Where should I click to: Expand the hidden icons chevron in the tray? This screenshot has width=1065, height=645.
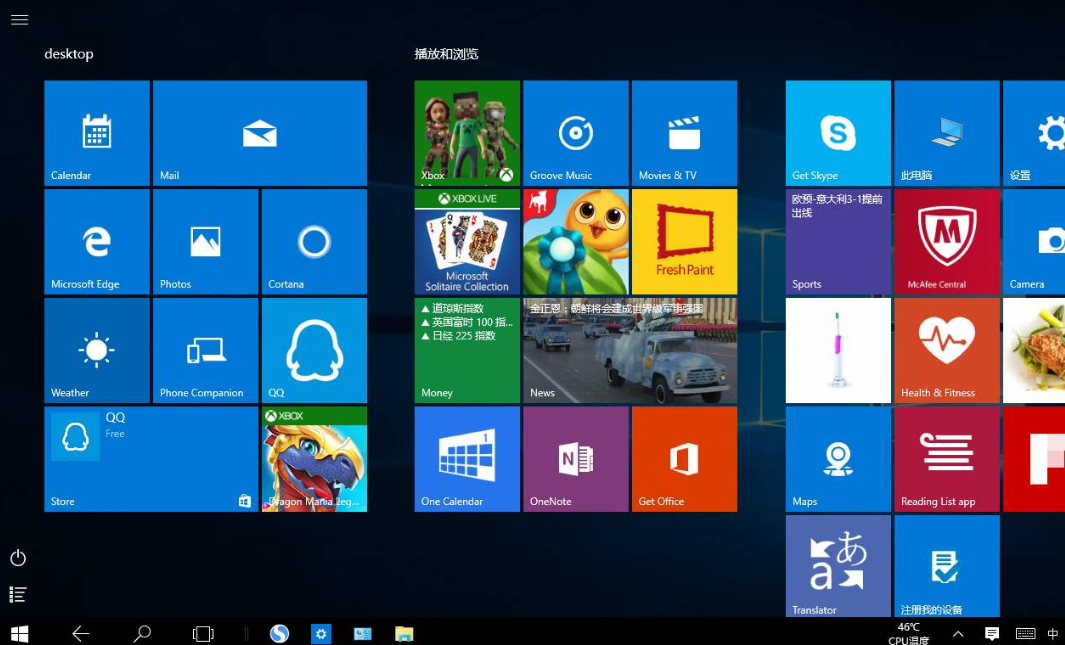pyautogui.click(x=957, y=633)
